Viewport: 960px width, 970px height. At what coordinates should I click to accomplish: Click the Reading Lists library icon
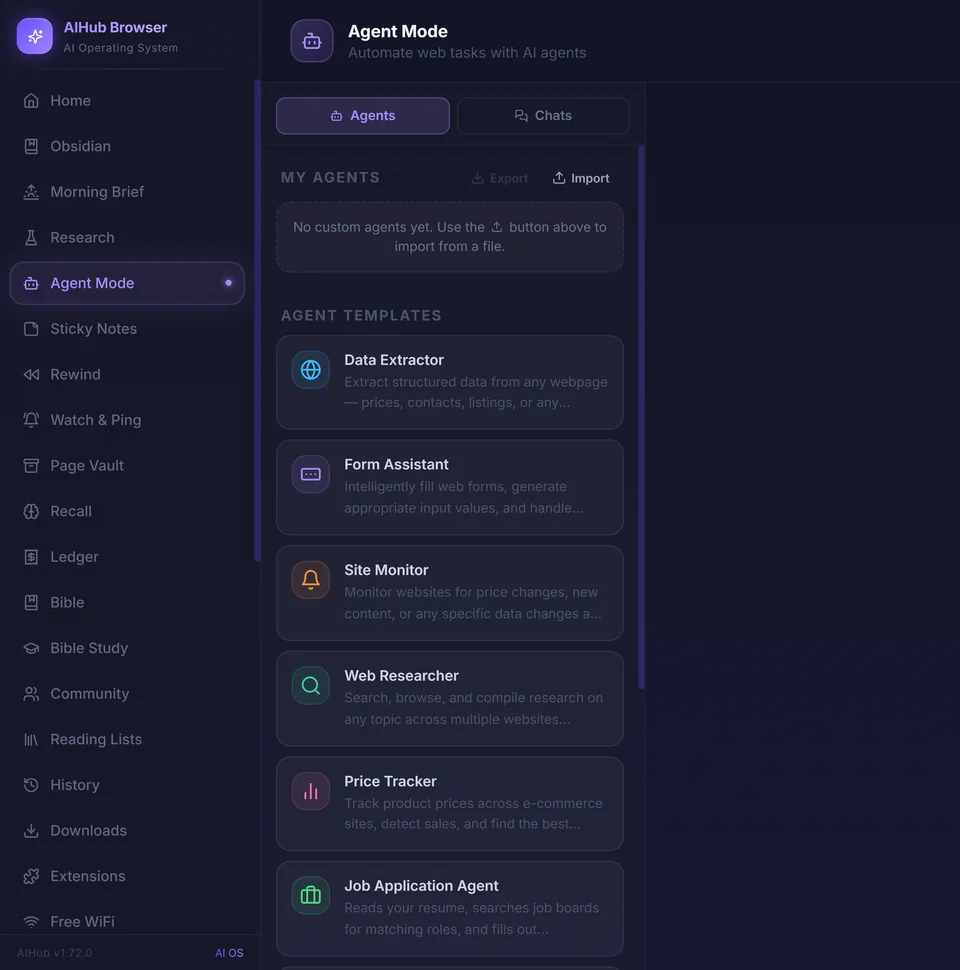pyautogui.click(x=31, y=739)
